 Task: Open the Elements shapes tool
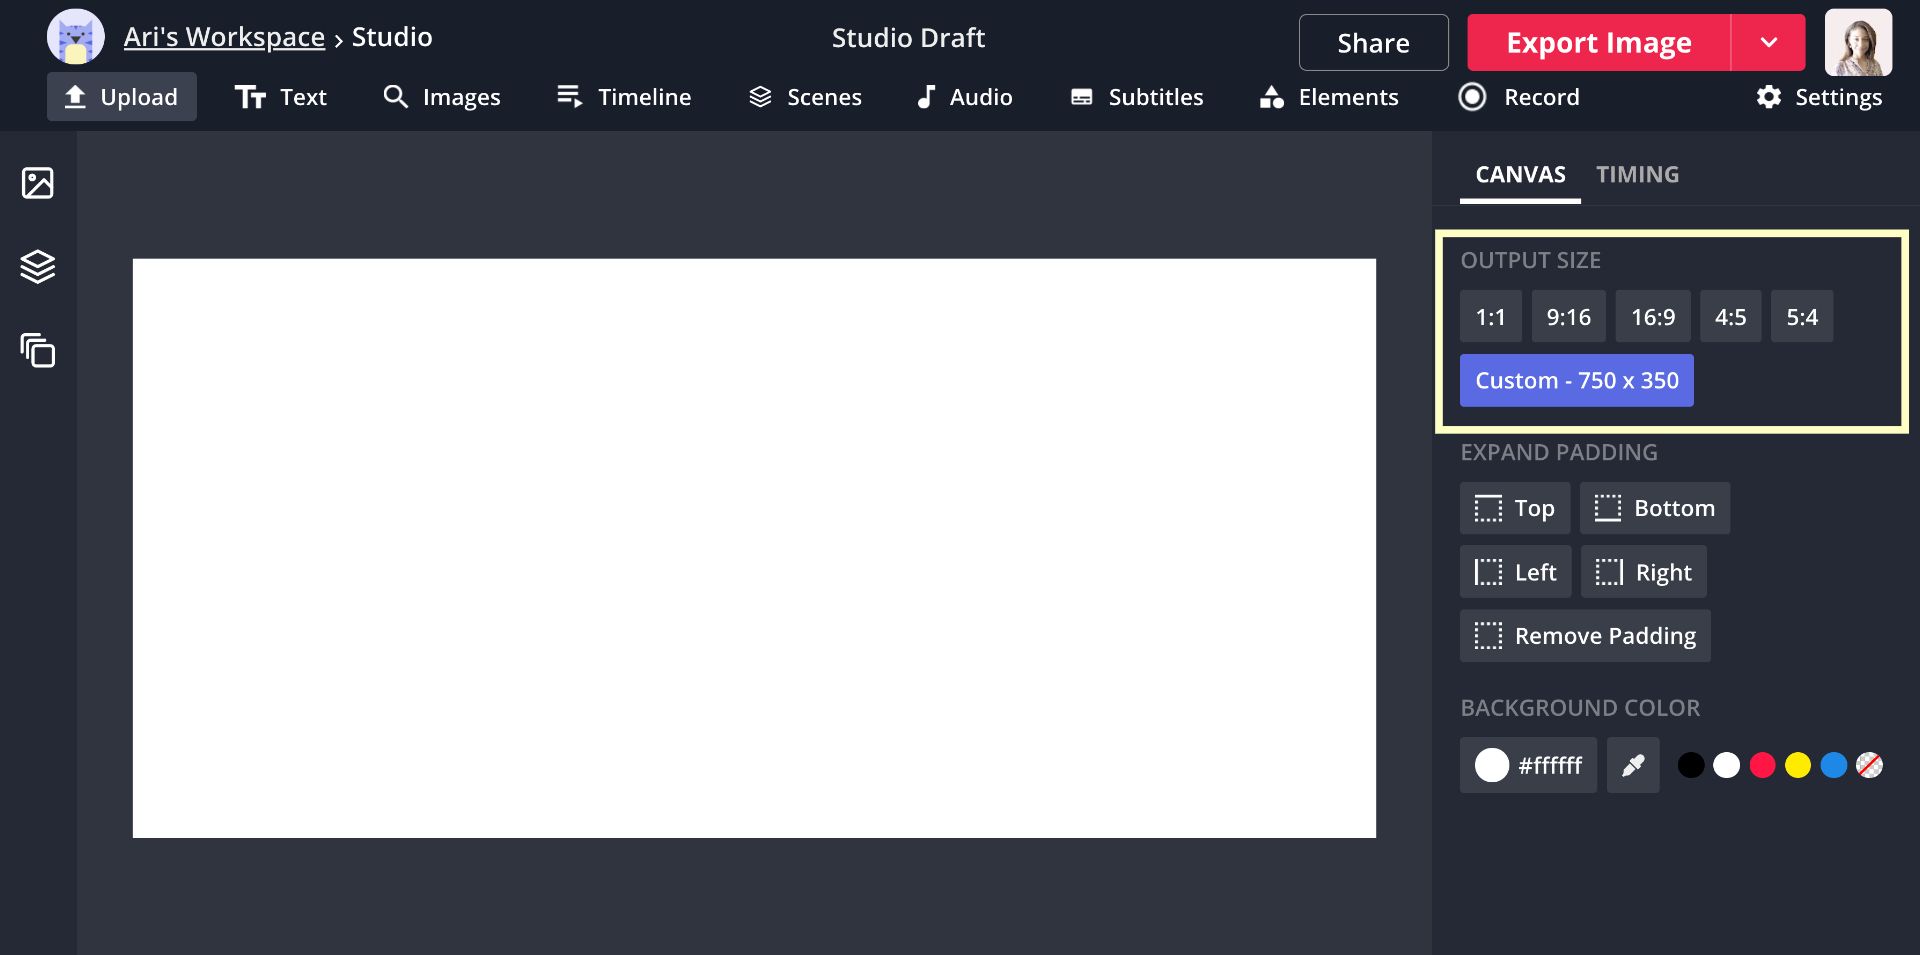point(1329,97)
